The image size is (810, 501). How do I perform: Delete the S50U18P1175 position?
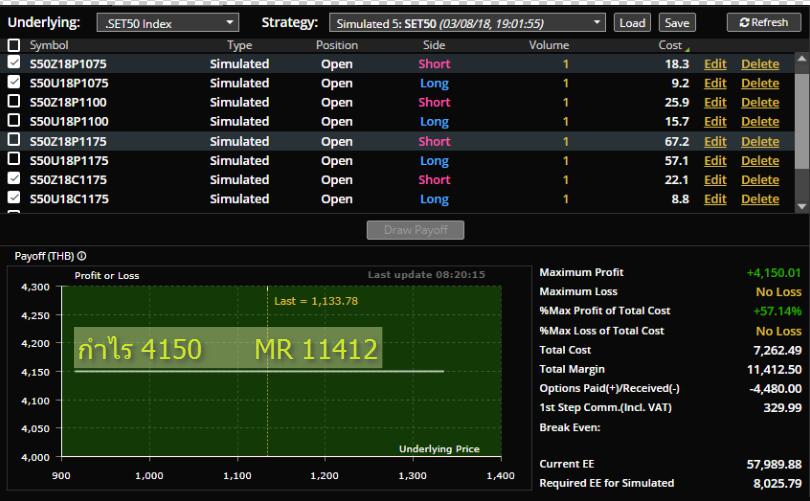click(x=760, y=161)
